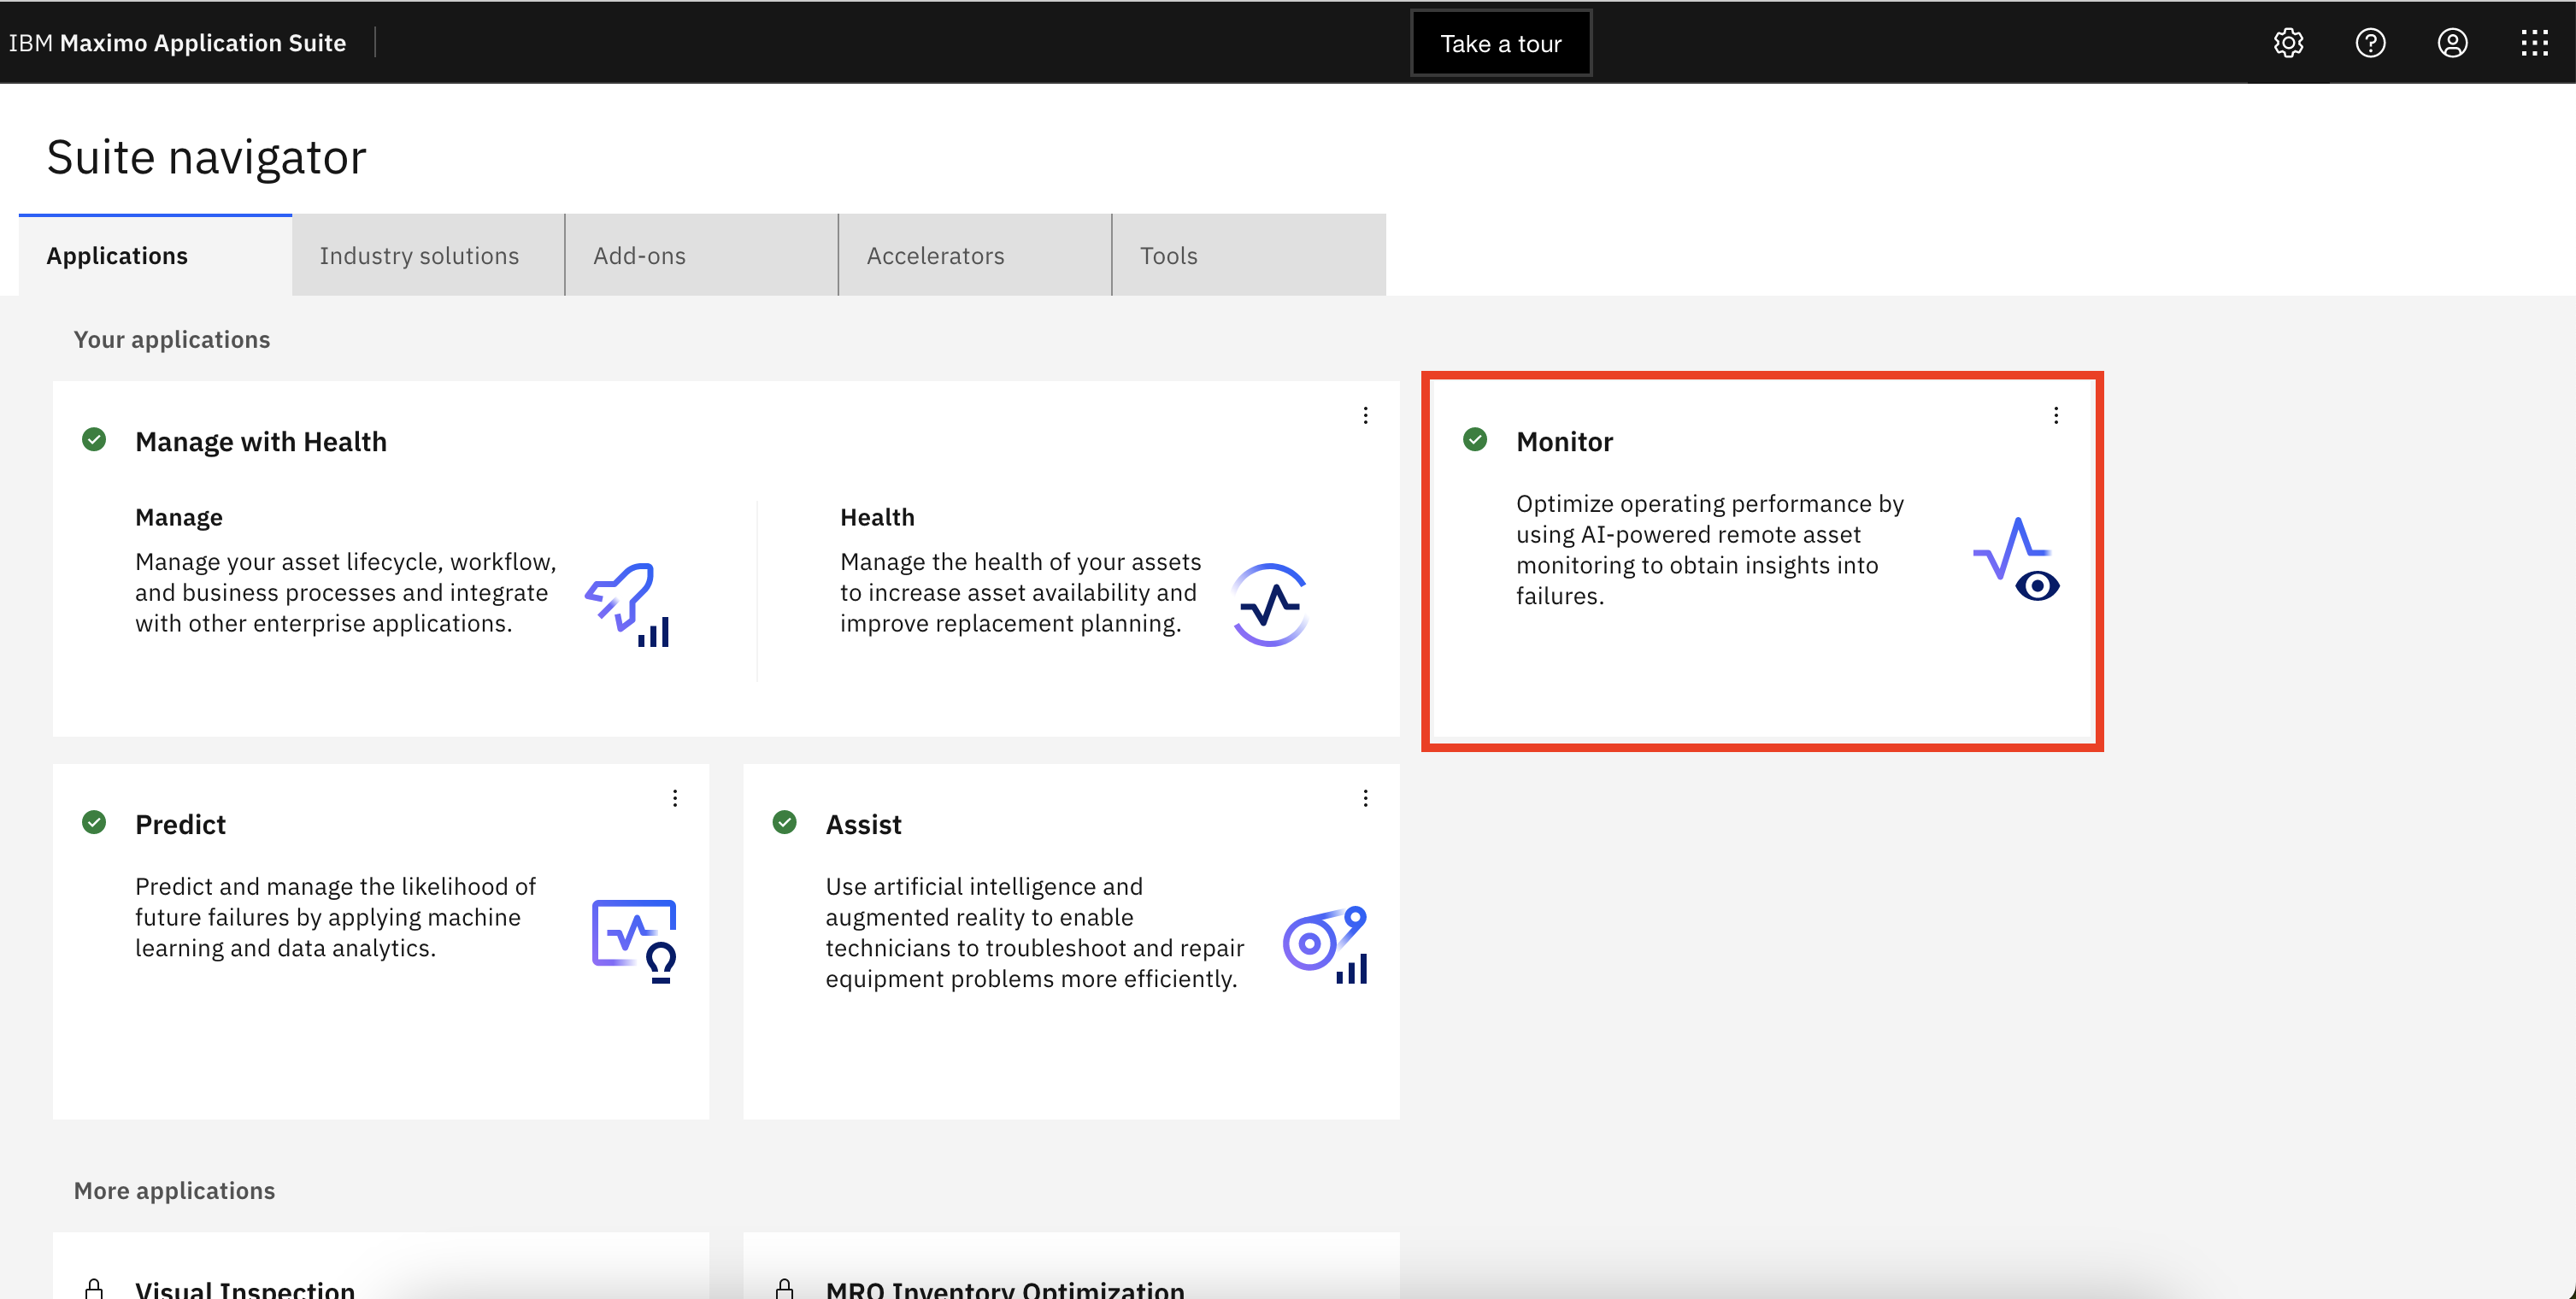The width and height of the screenshot is (2576, 1299).
Task: Click the Predict description about future failures
Action: click(336, 917)
